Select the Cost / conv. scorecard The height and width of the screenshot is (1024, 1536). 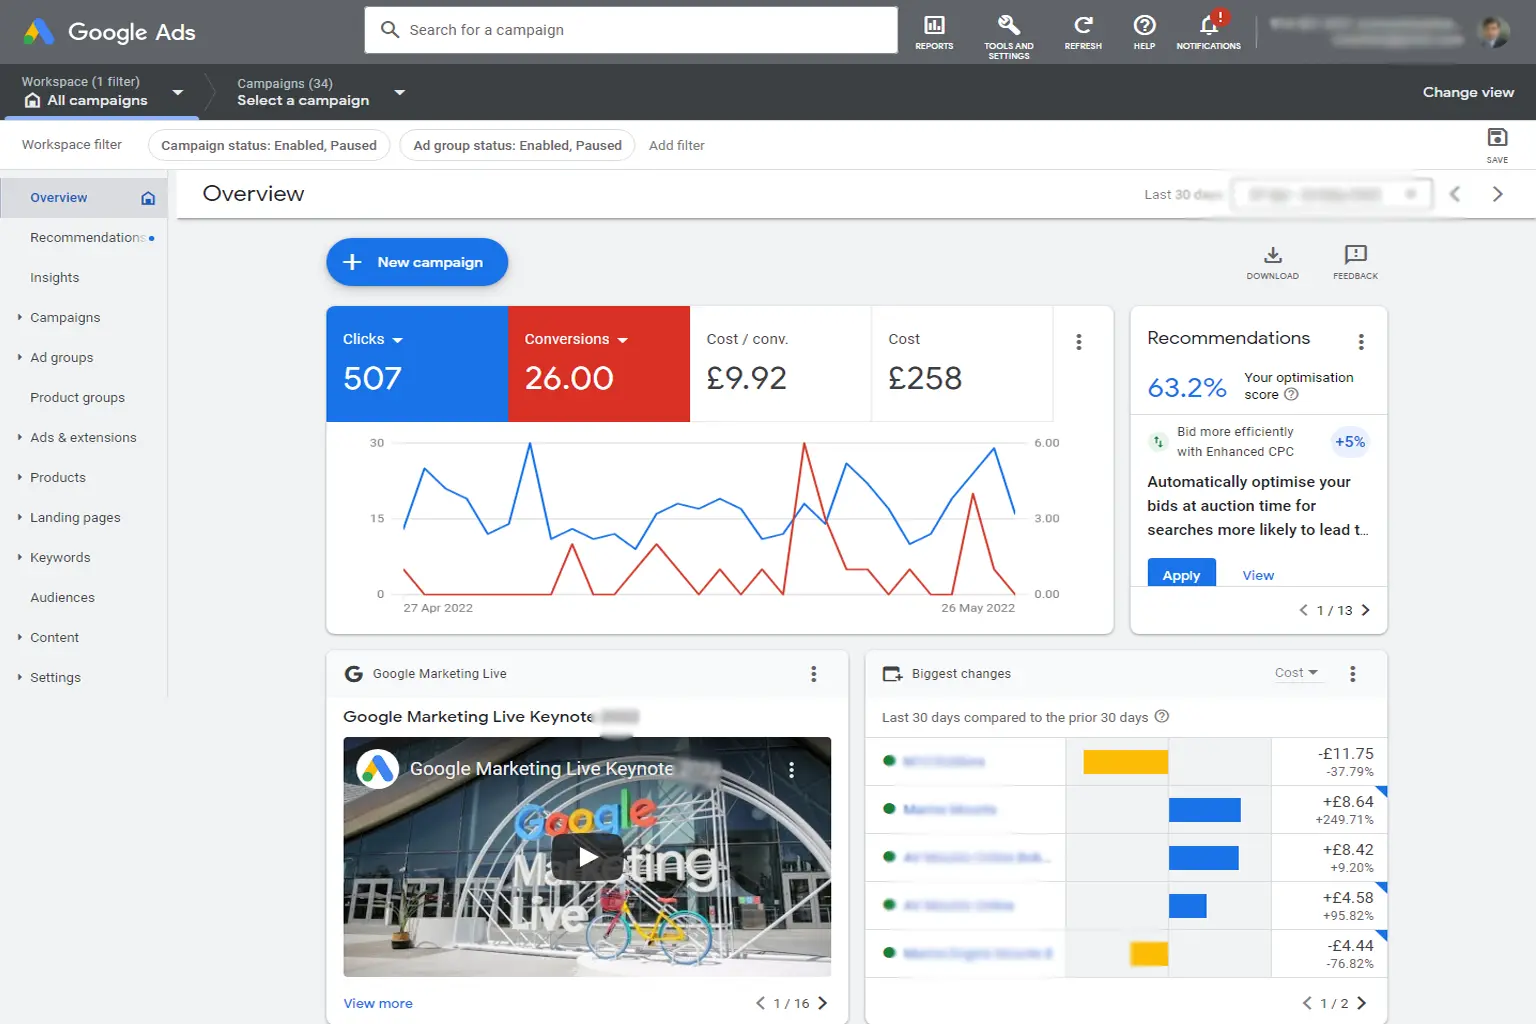[x=780, y=364]
